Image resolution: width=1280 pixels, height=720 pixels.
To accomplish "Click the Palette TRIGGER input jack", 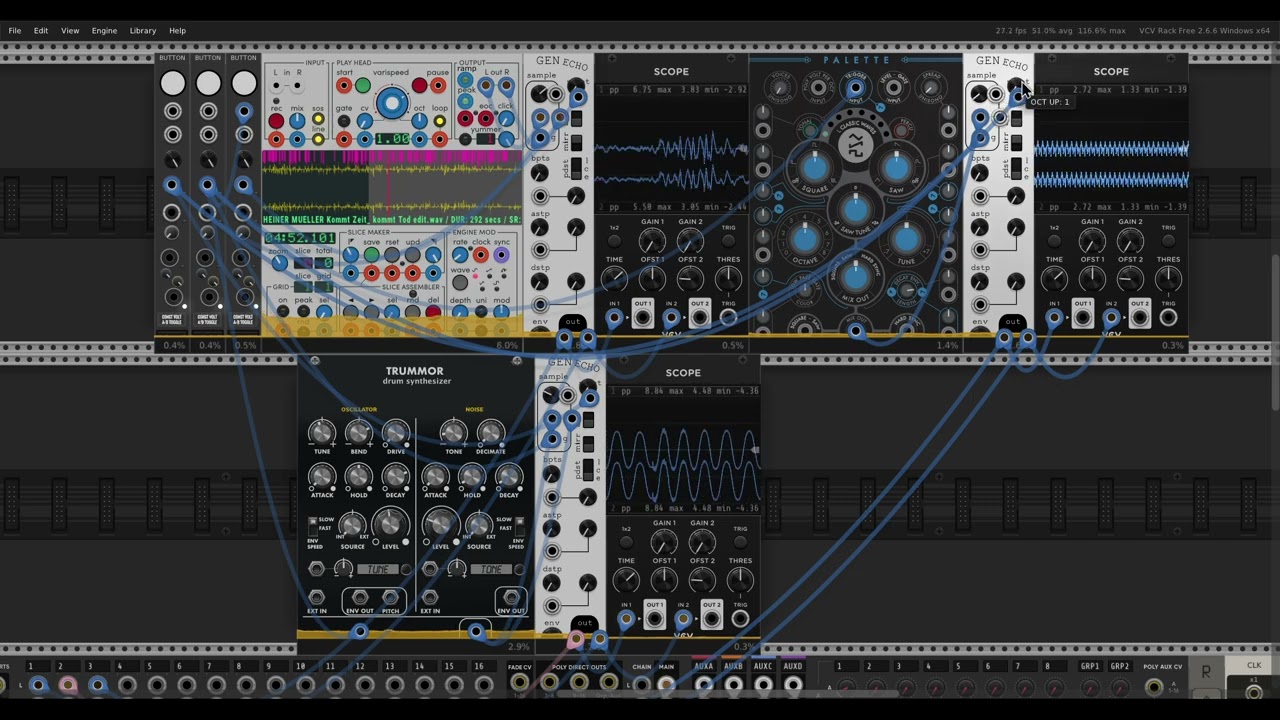I will point(856,87).
